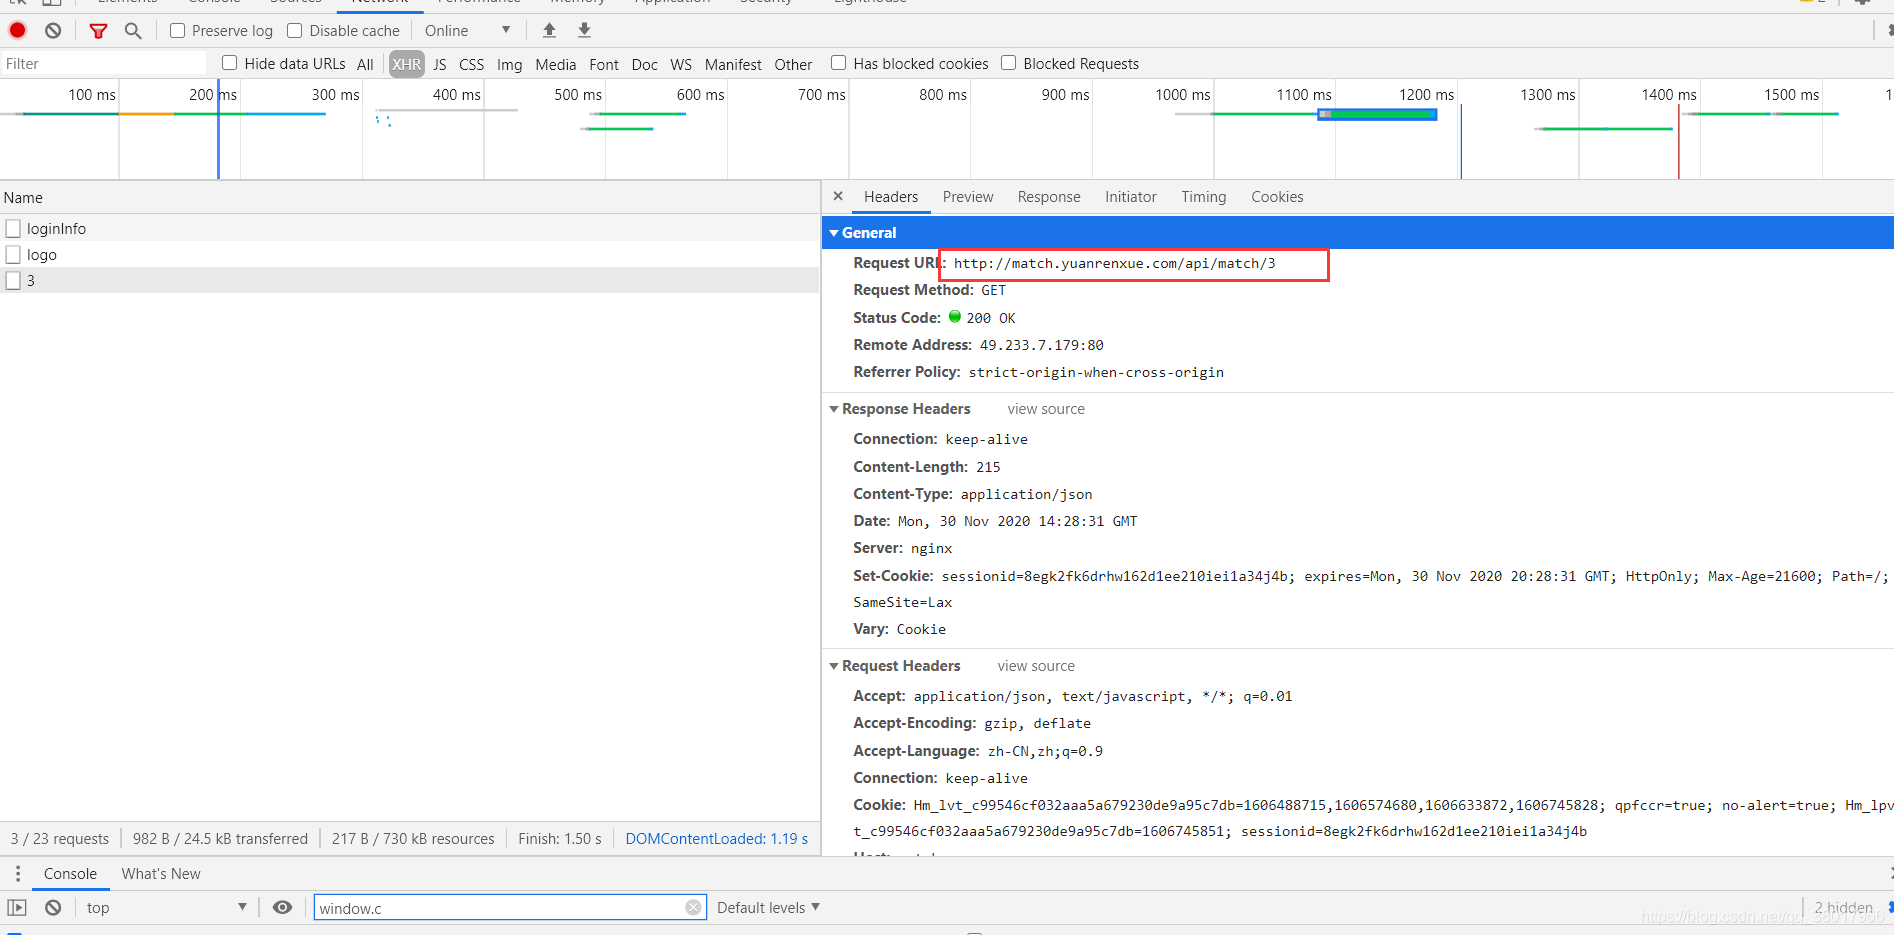Image resolution: width=1894 pixels, height=935 pixels.
Task: Filter requests by CSS
Action: pos(471,64)
